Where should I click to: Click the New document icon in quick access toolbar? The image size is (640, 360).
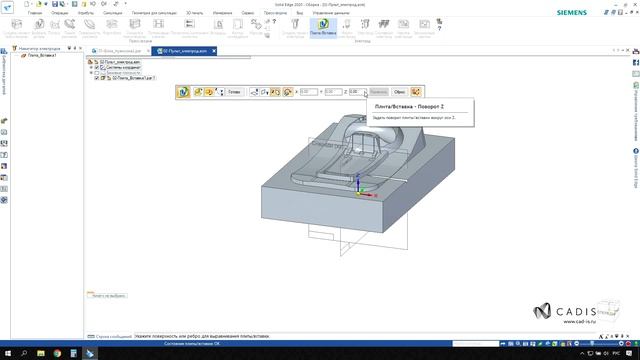click(x=27, y=4)
